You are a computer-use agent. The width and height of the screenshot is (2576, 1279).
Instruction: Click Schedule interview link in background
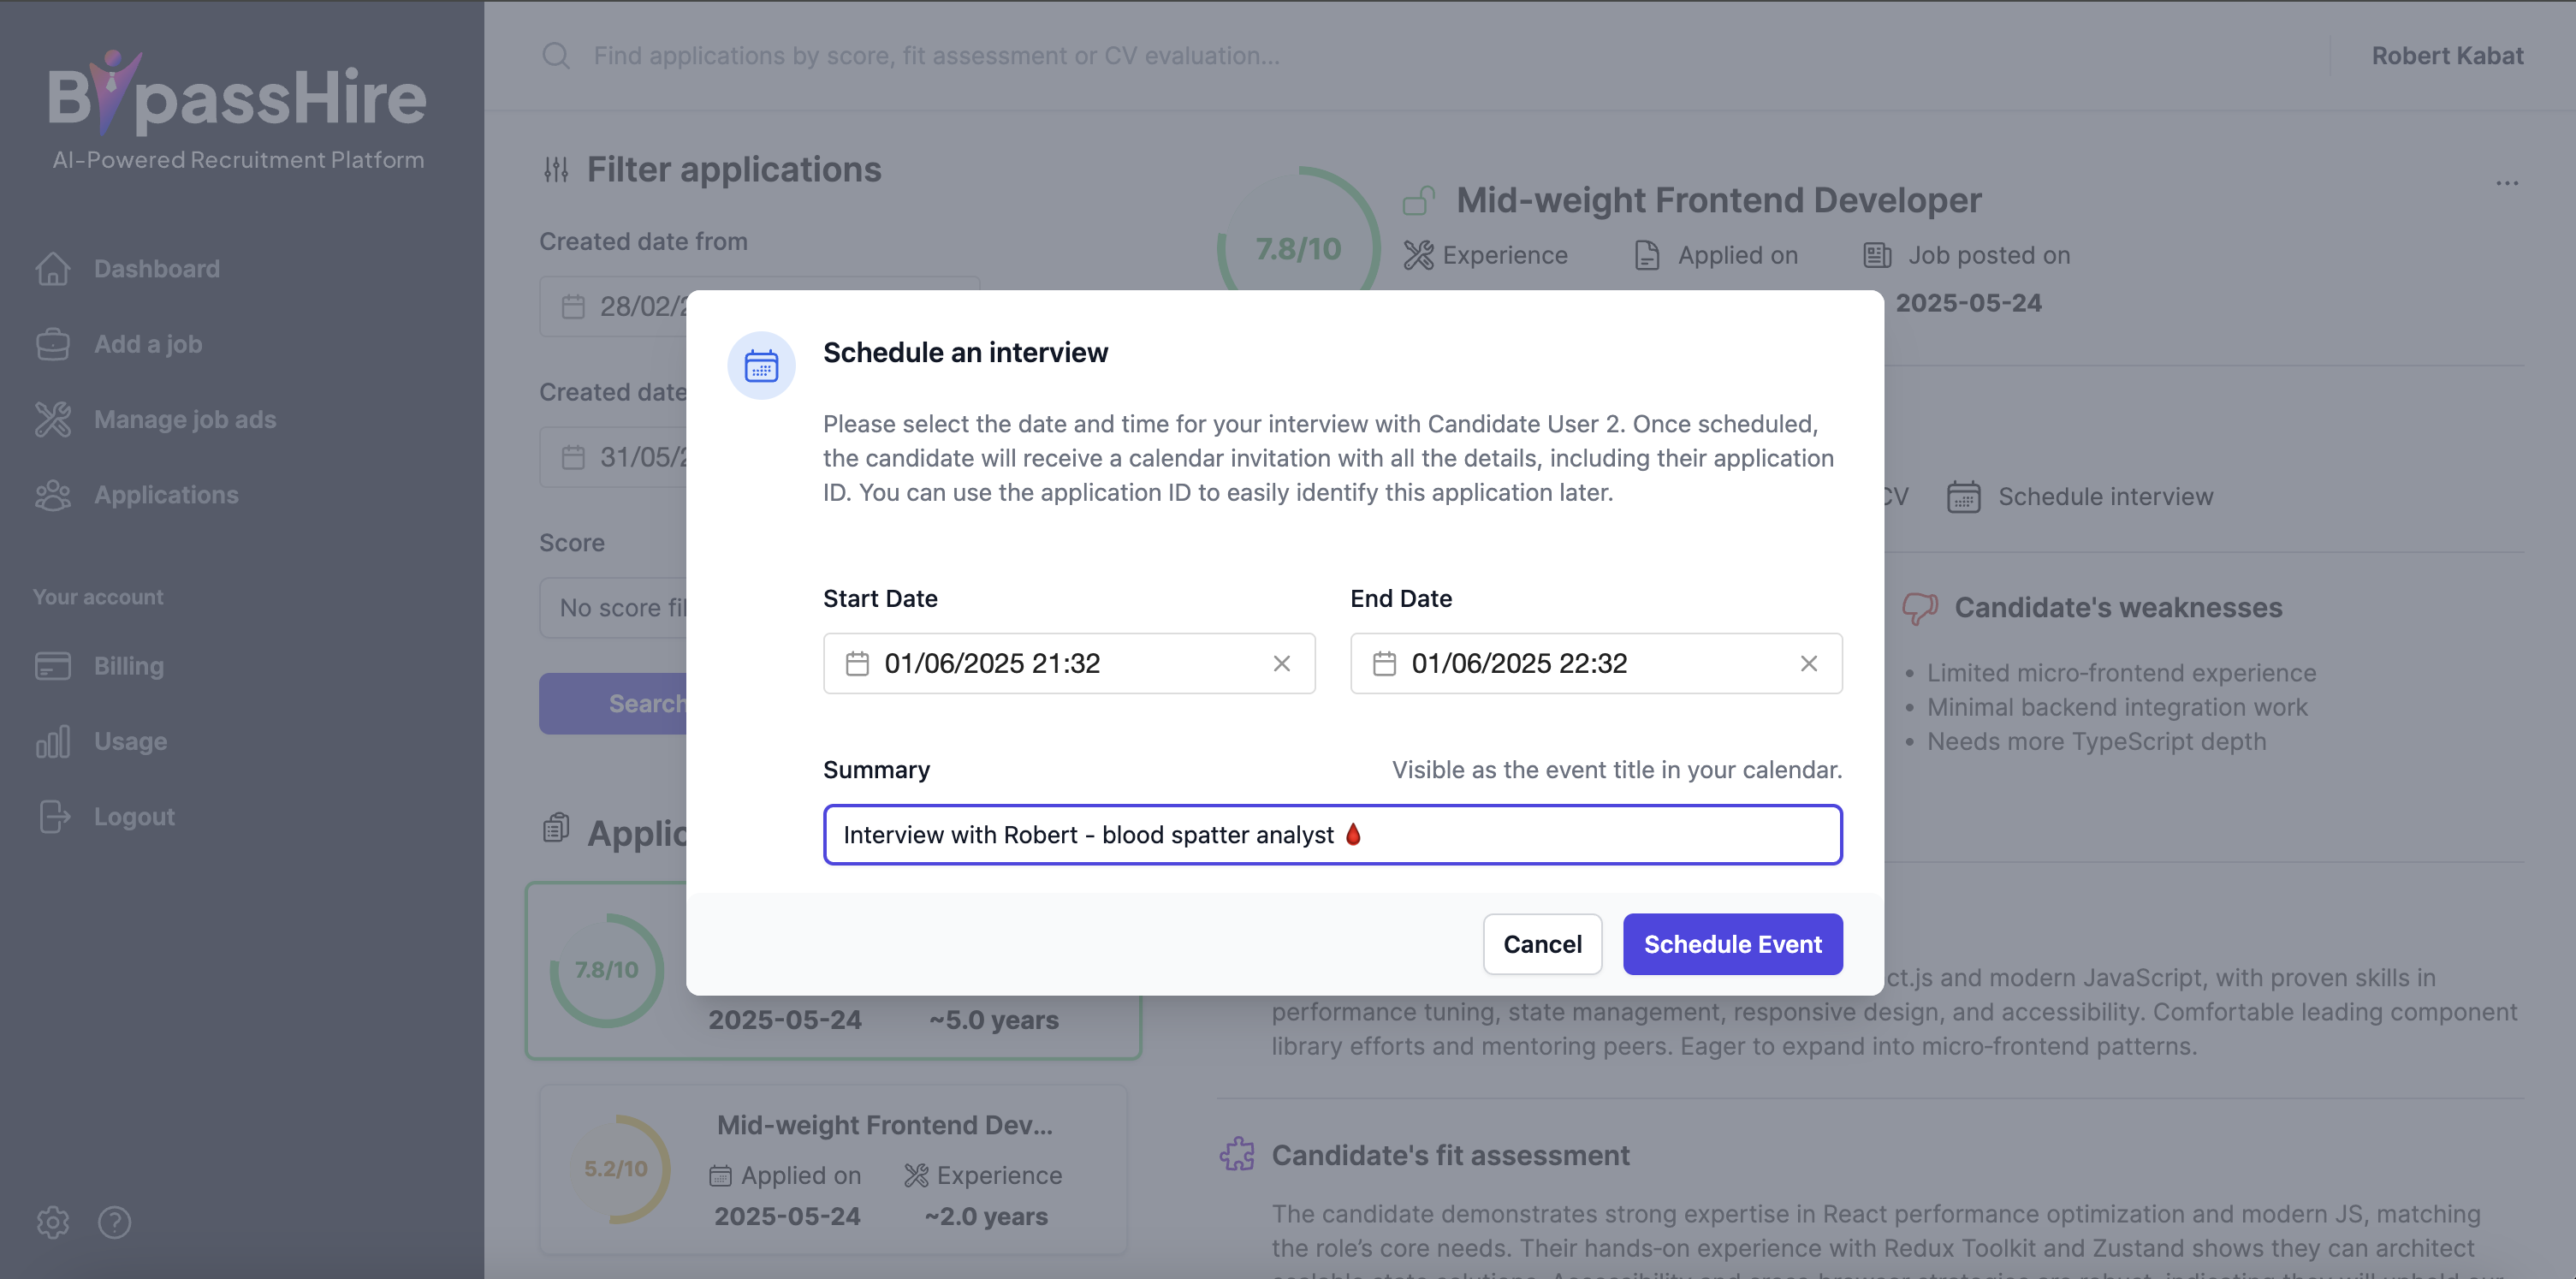2105,497
